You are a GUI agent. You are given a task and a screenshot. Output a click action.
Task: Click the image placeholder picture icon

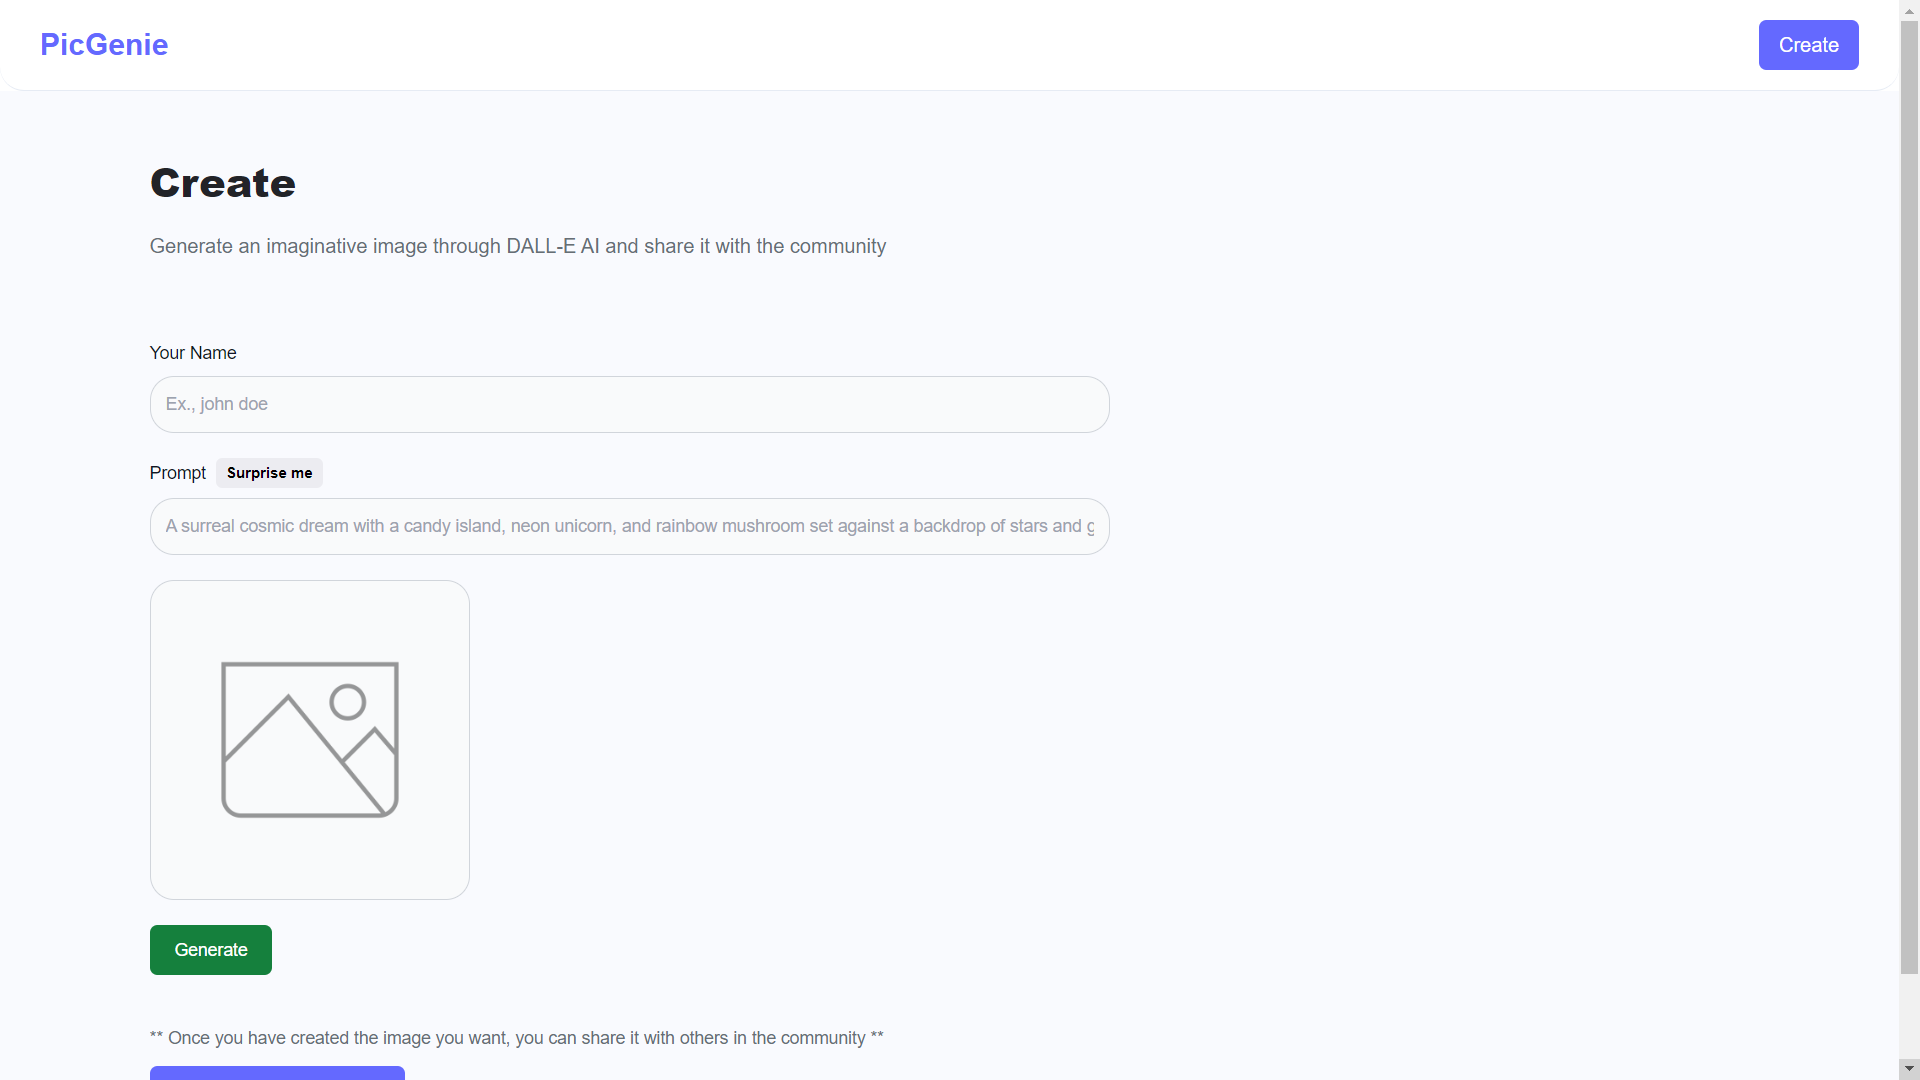pos(310,740)
